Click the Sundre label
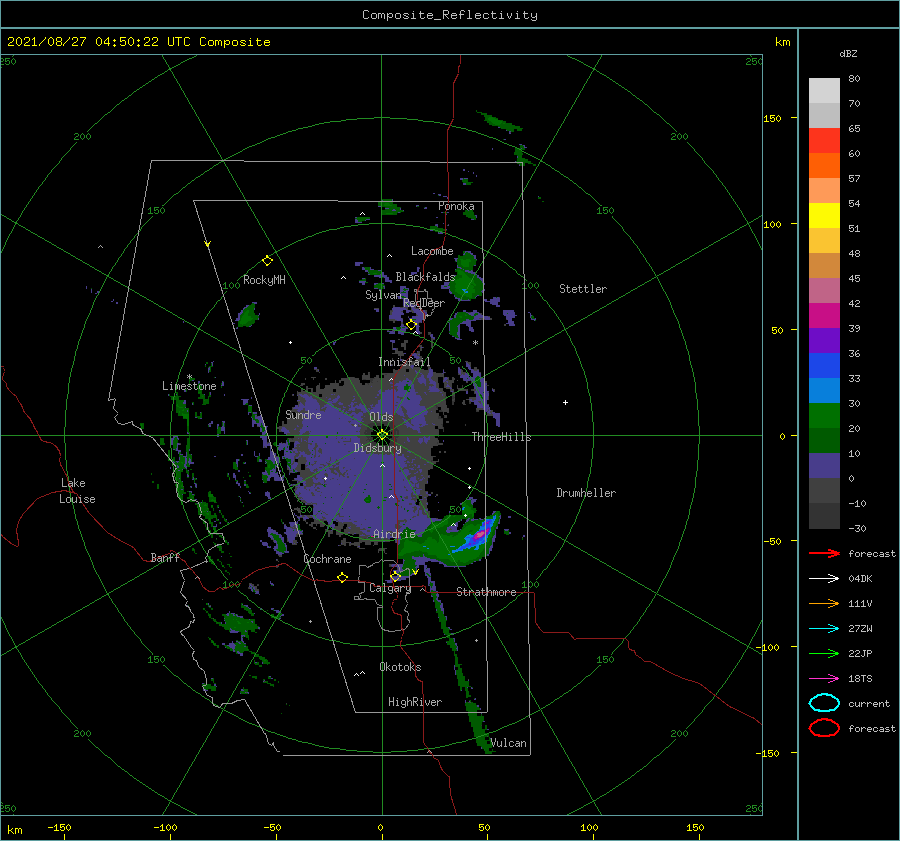900x841 pixels. 303,415
